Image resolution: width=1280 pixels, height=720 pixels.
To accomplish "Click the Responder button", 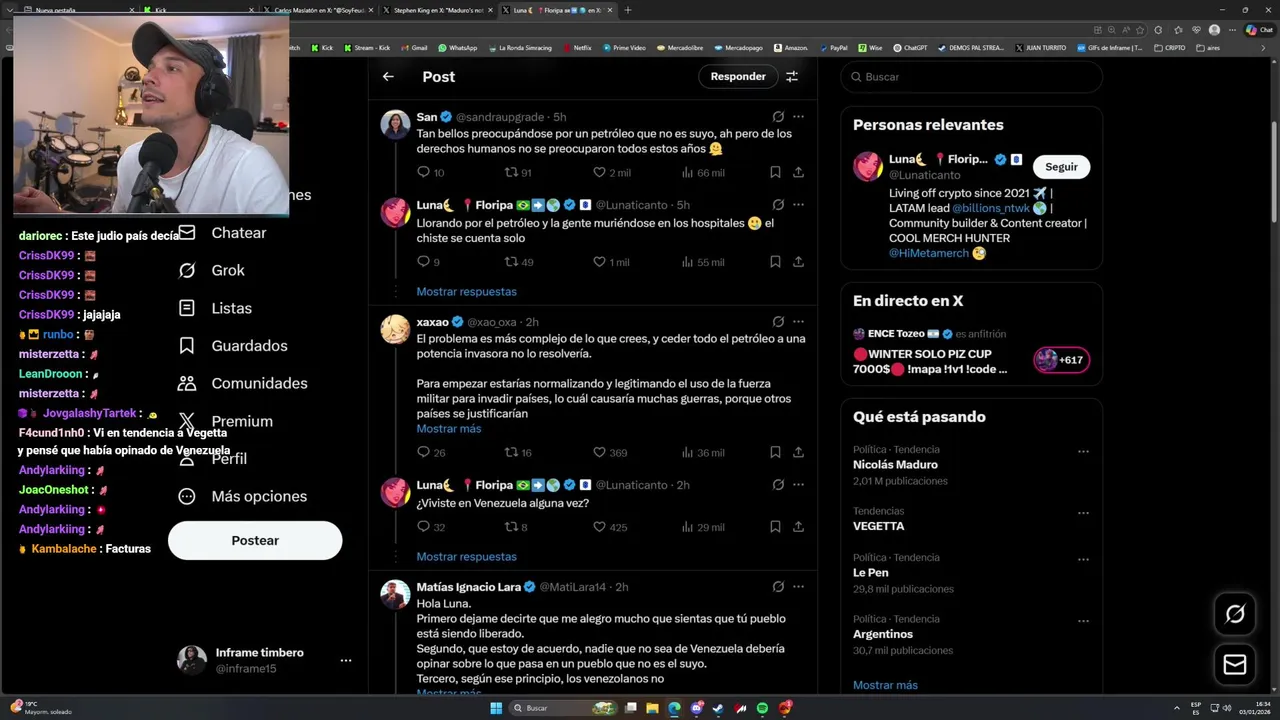I will click(738, 76).
